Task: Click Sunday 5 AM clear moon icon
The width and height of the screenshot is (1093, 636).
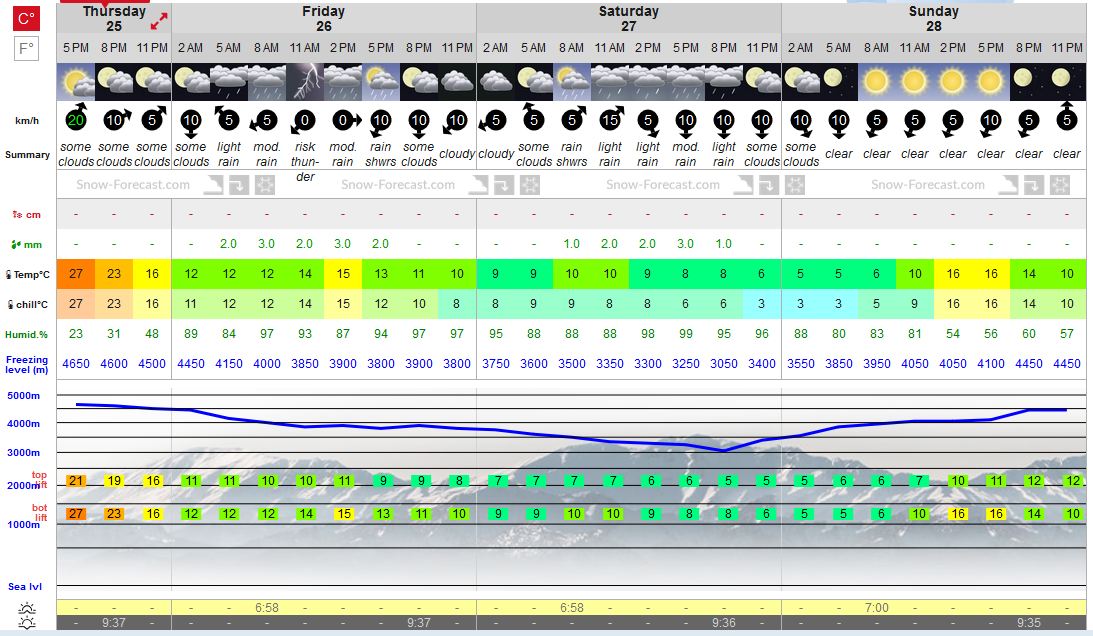Action: (839, 82)
